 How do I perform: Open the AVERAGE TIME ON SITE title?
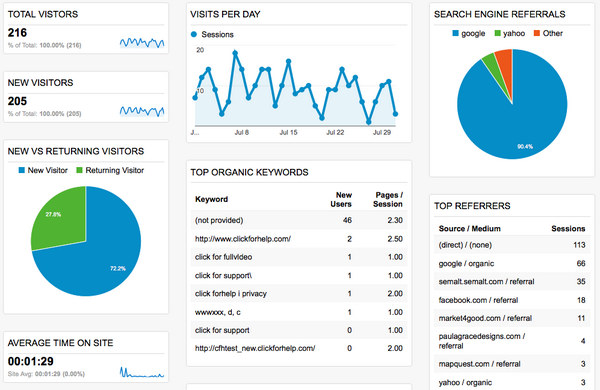coord(60,343)
